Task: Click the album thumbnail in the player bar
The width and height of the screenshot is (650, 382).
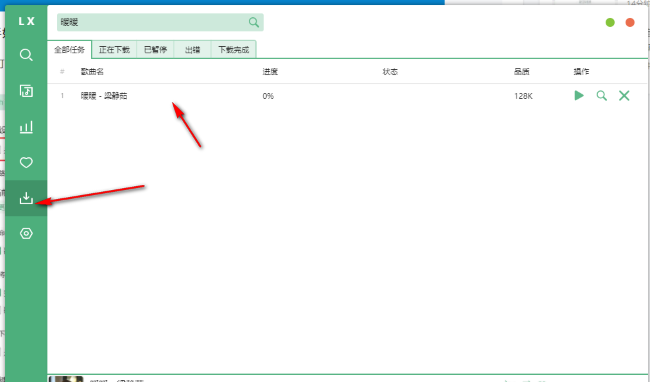Action: (x=66, y=379)
